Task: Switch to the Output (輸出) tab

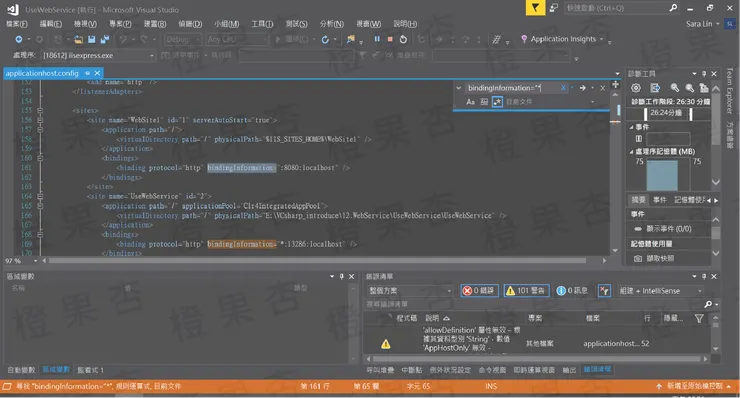Action: (x=569, y=370)
